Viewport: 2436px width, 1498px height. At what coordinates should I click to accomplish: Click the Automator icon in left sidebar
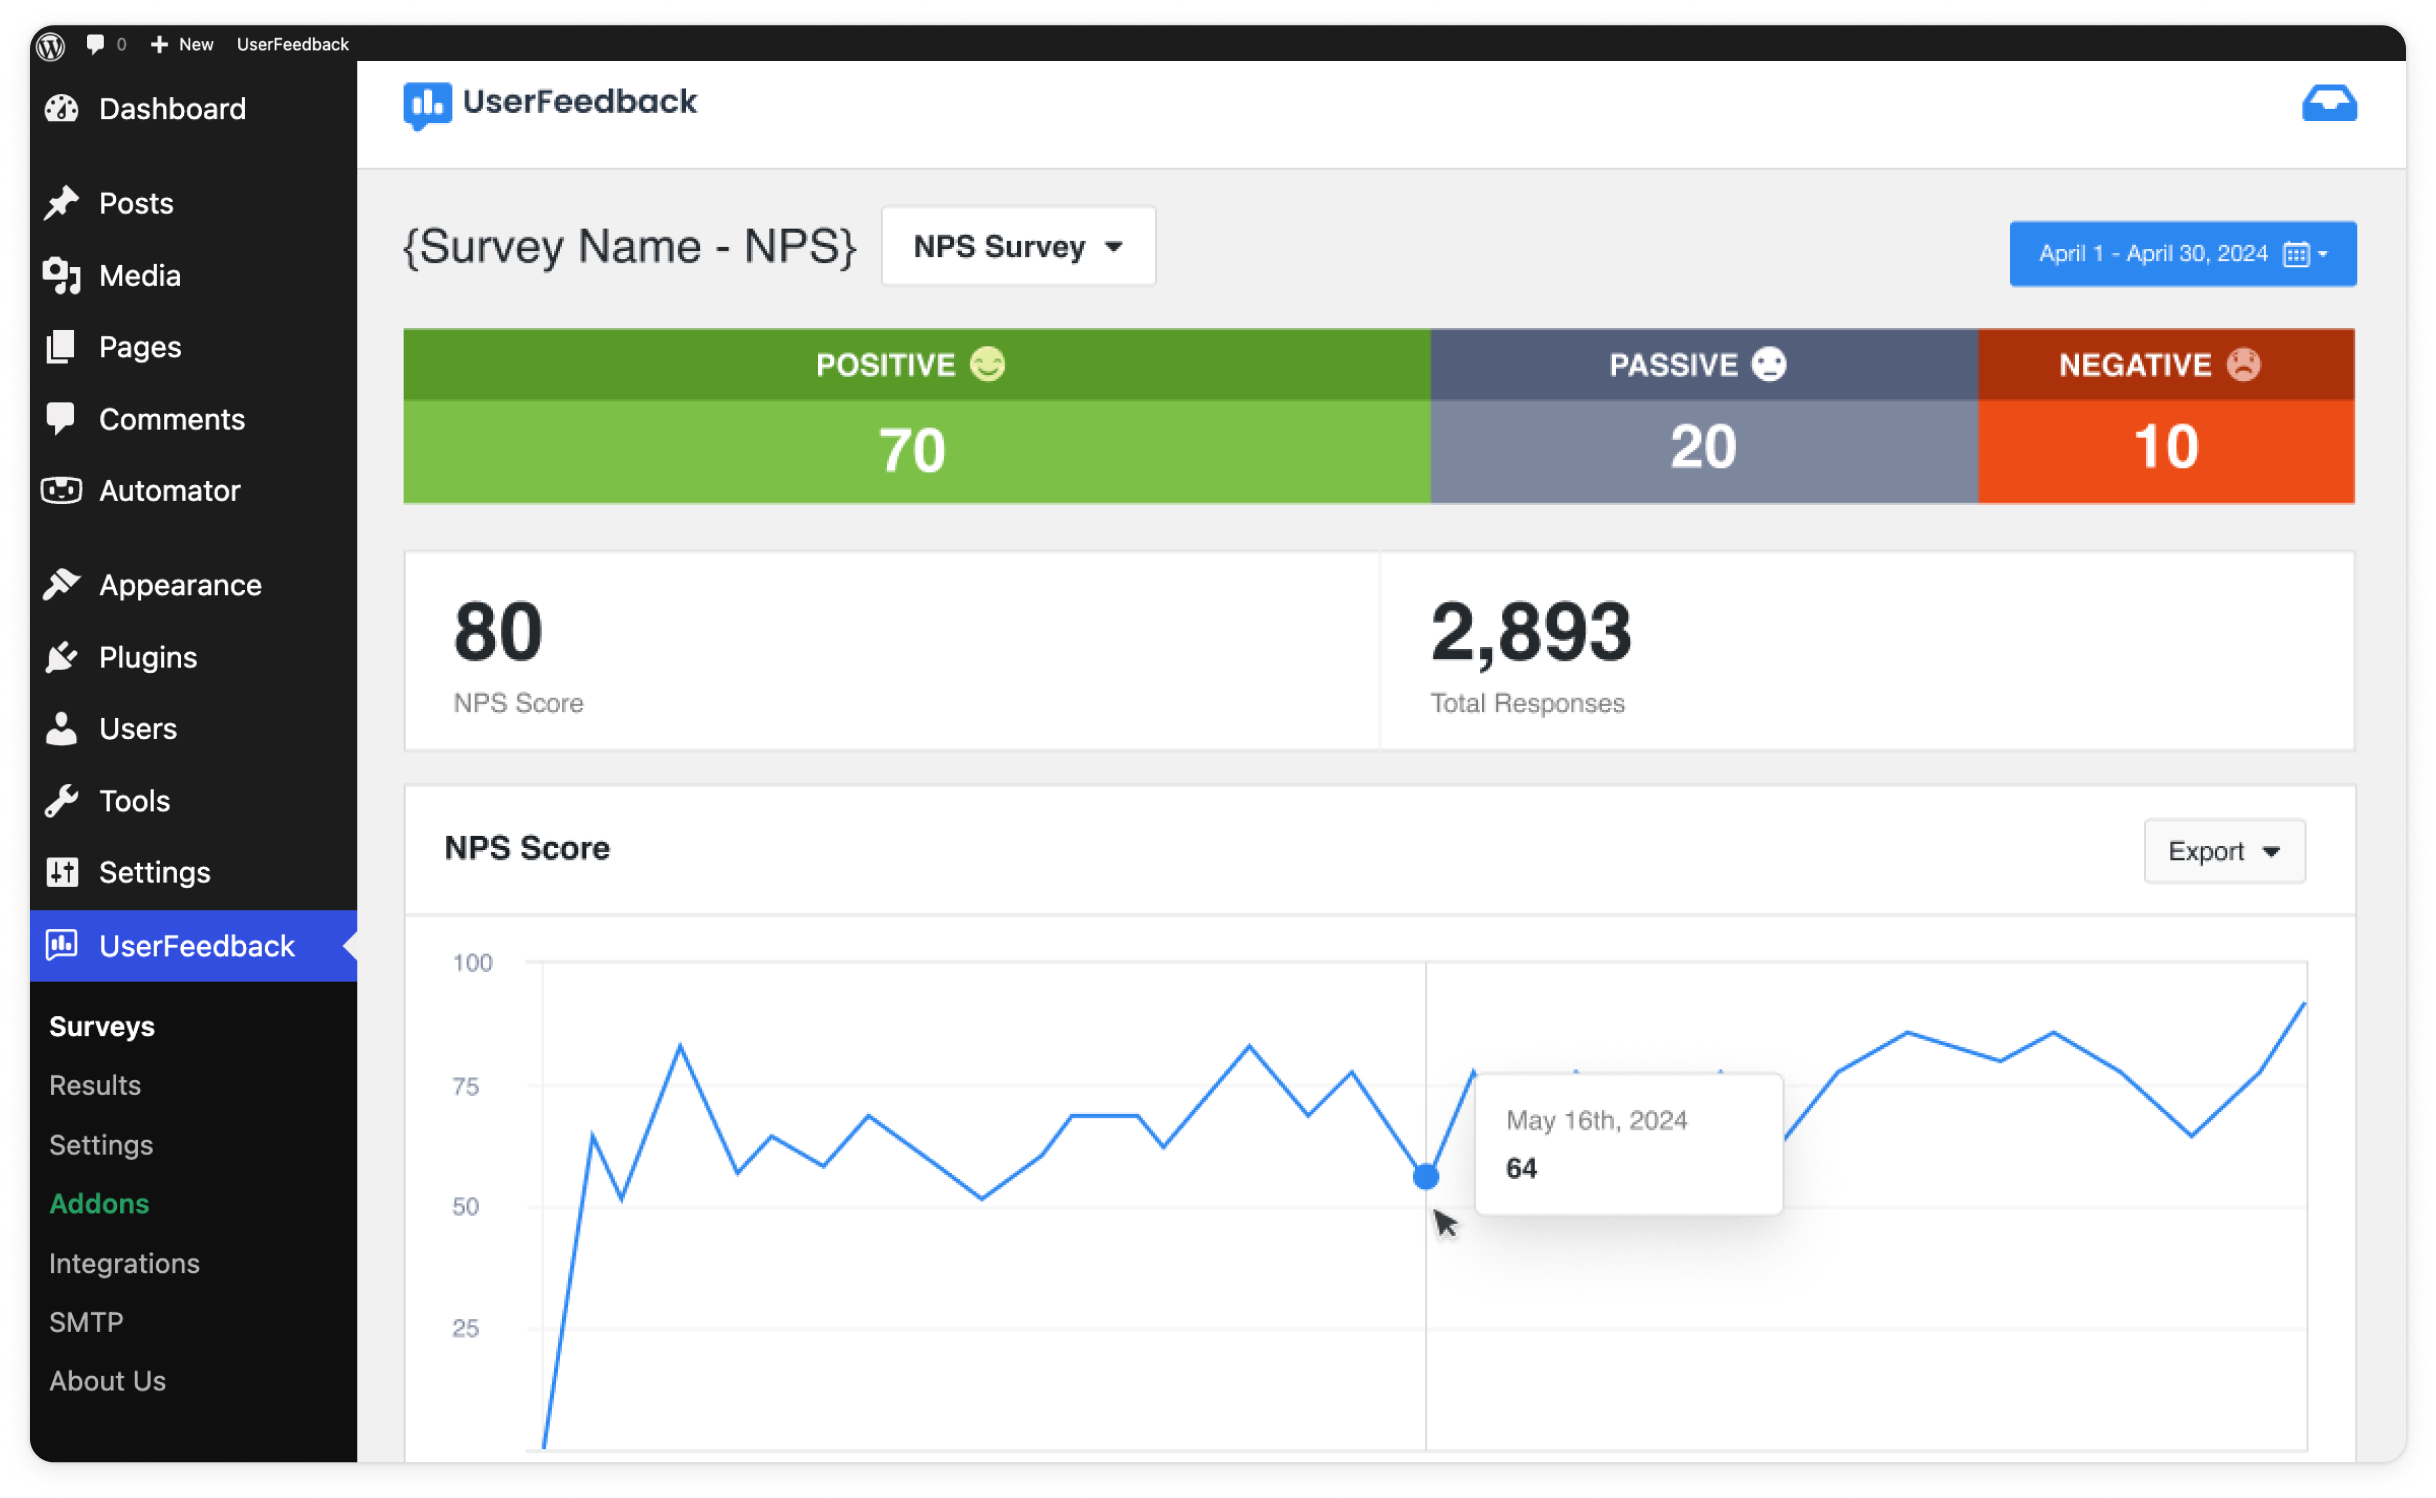tap(63, 492)
